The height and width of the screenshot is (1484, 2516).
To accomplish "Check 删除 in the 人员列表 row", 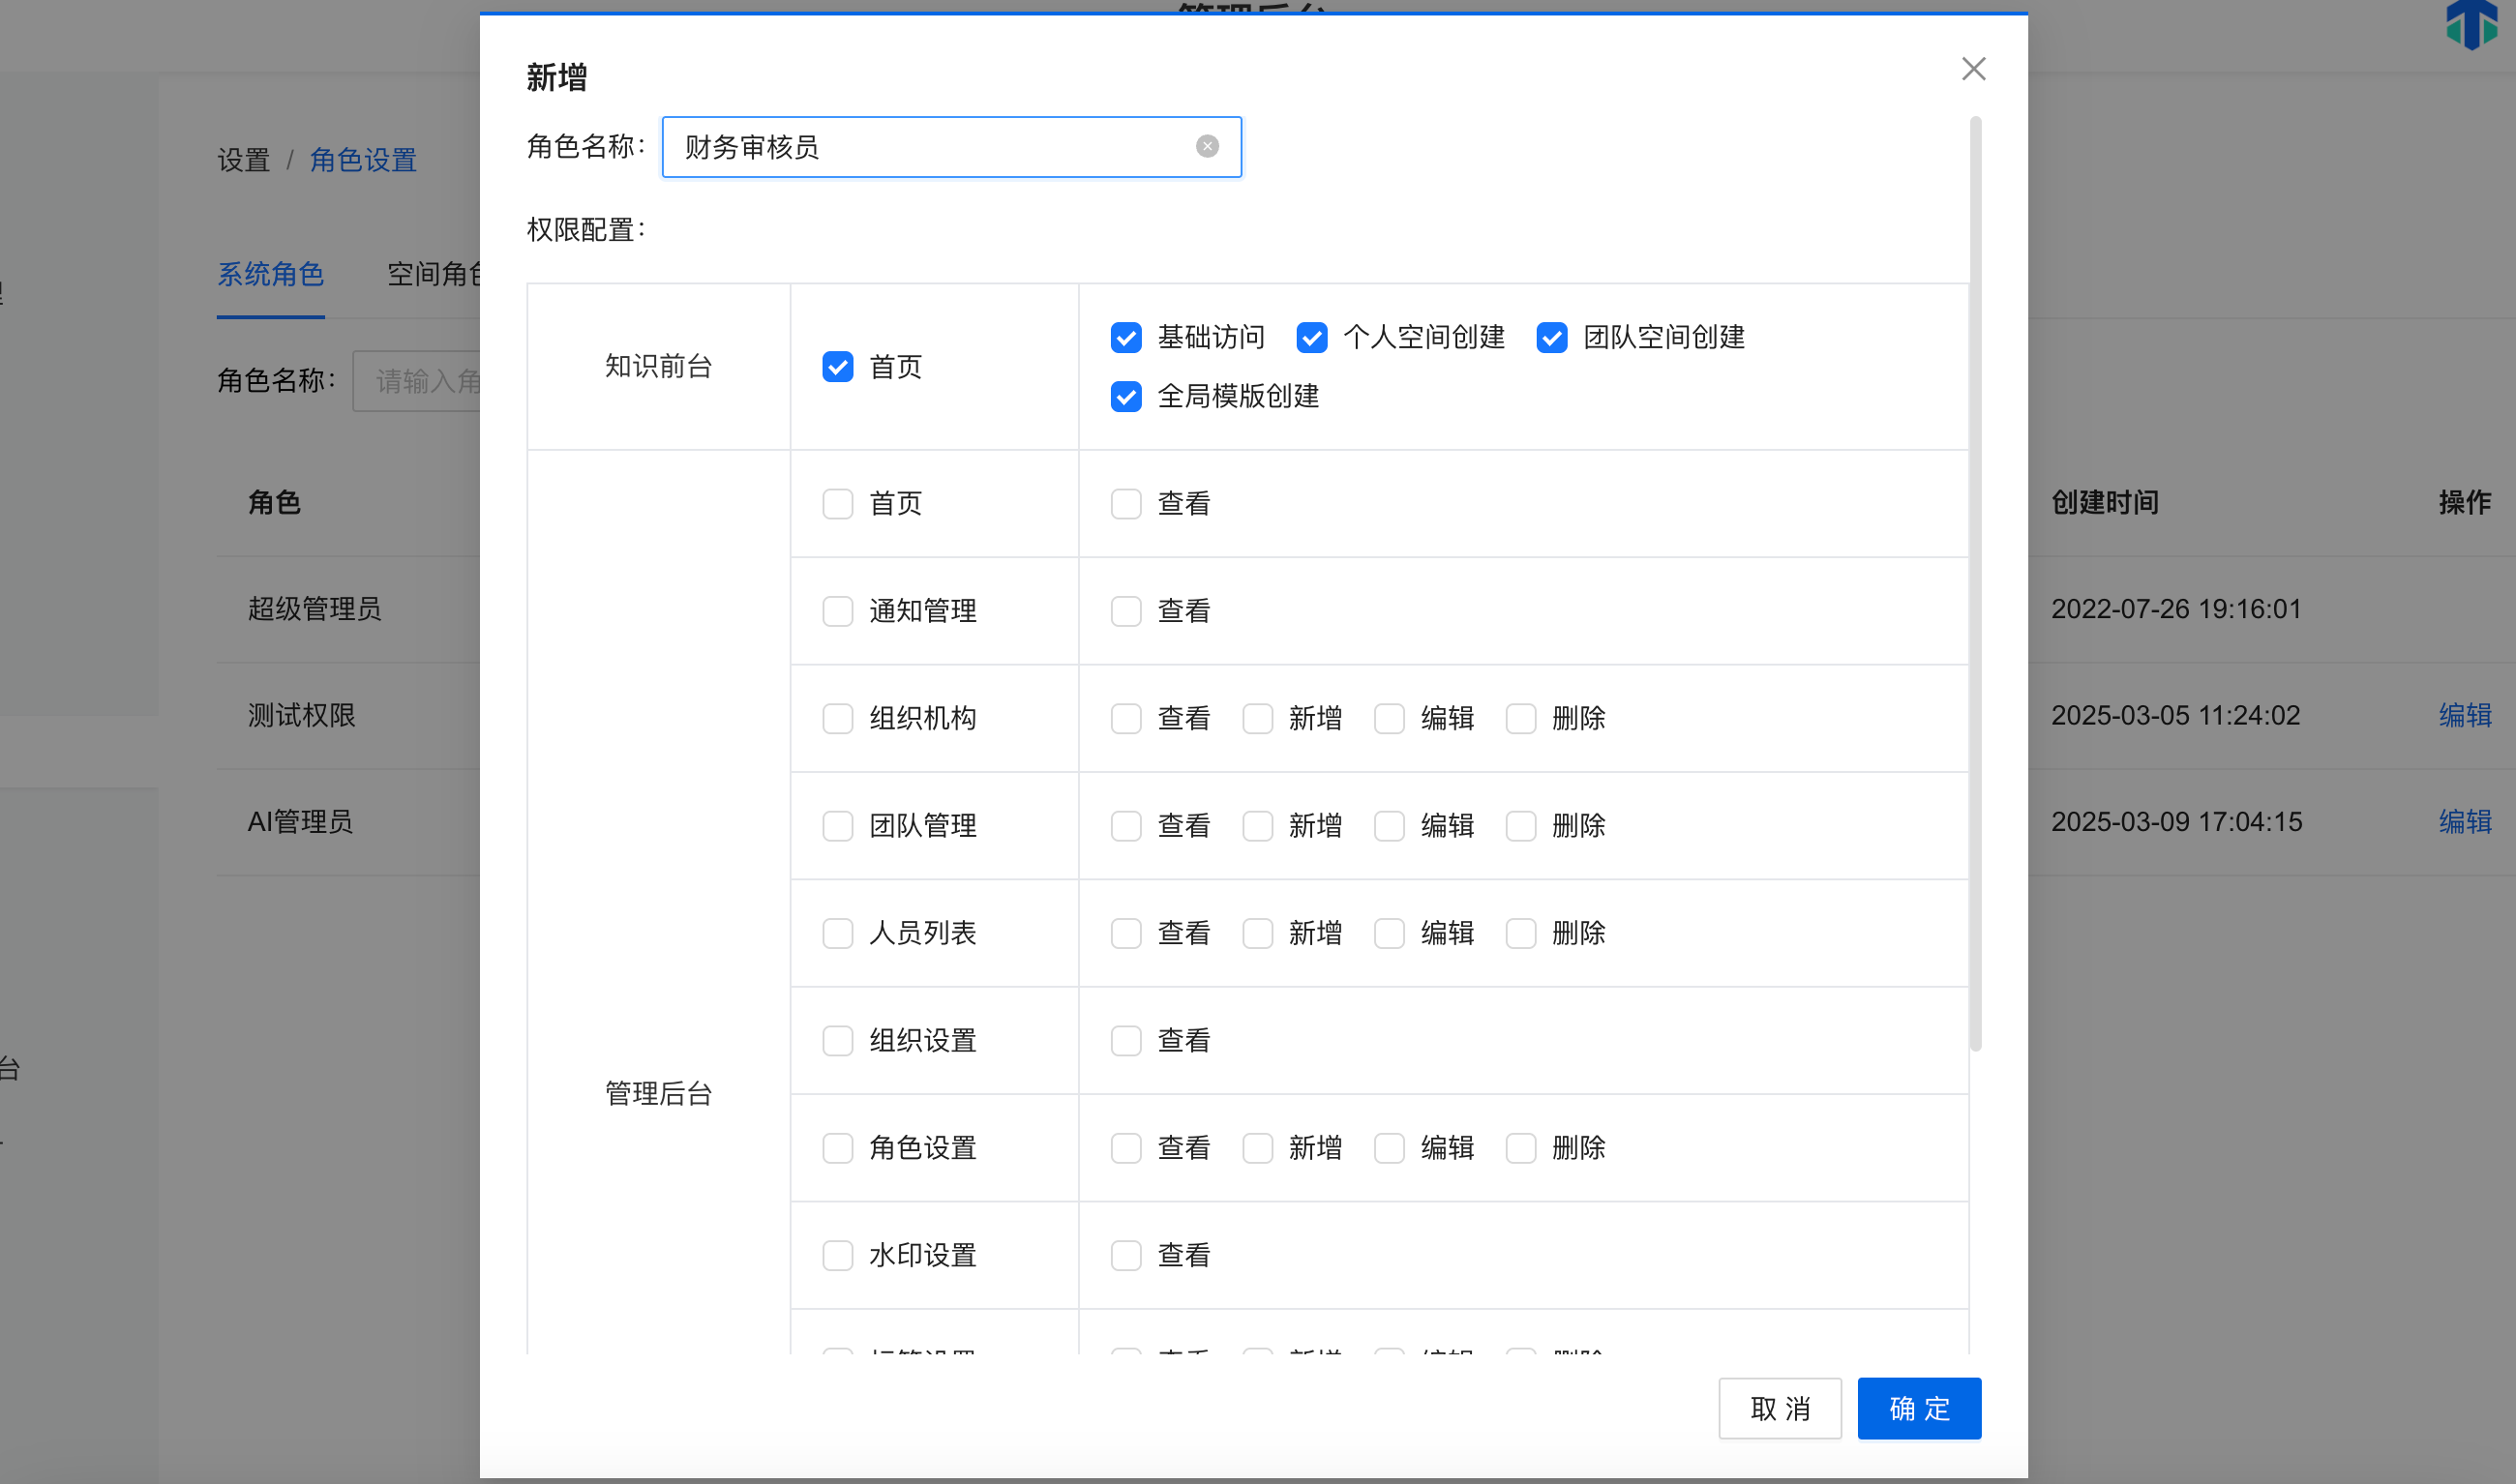I will point(1520,934).
